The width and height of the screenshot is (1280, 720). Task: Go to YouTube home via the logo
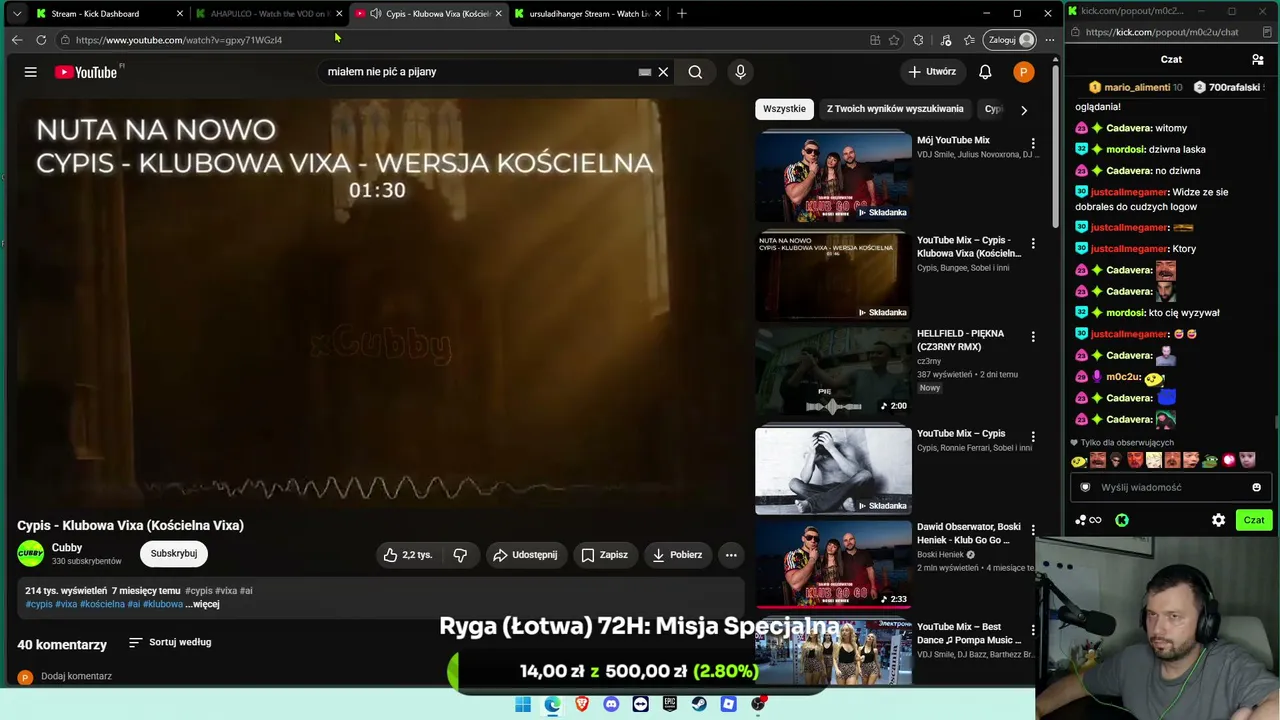(87, 72)
